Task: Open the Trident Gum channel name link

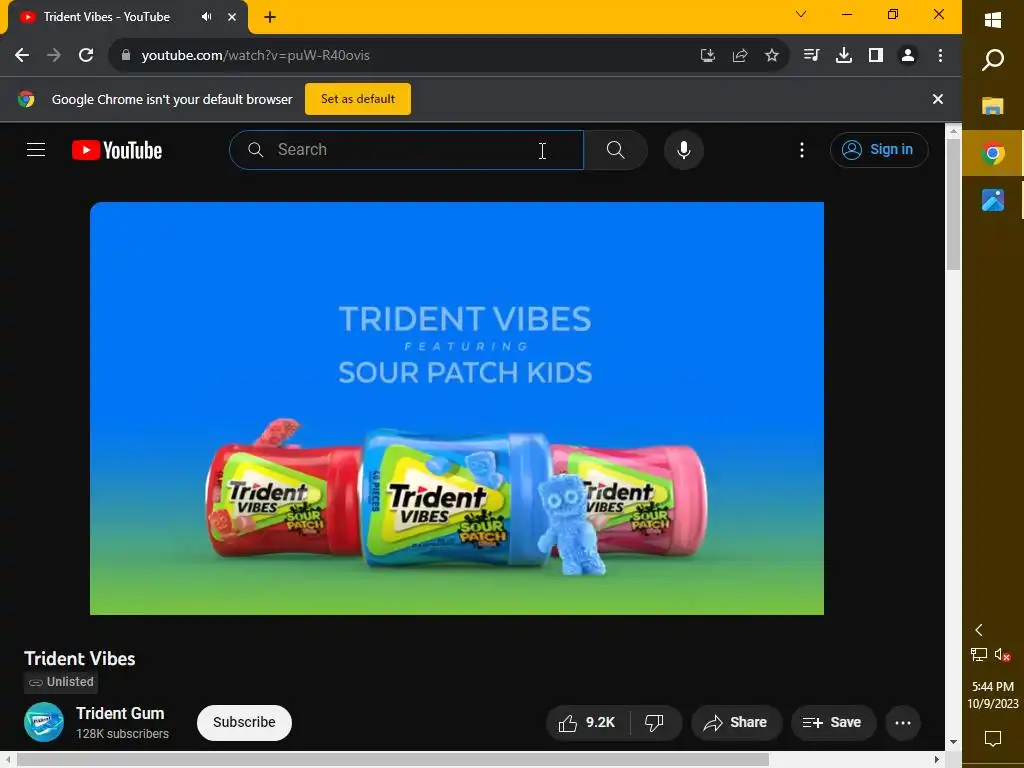Action: click(120, 713)
